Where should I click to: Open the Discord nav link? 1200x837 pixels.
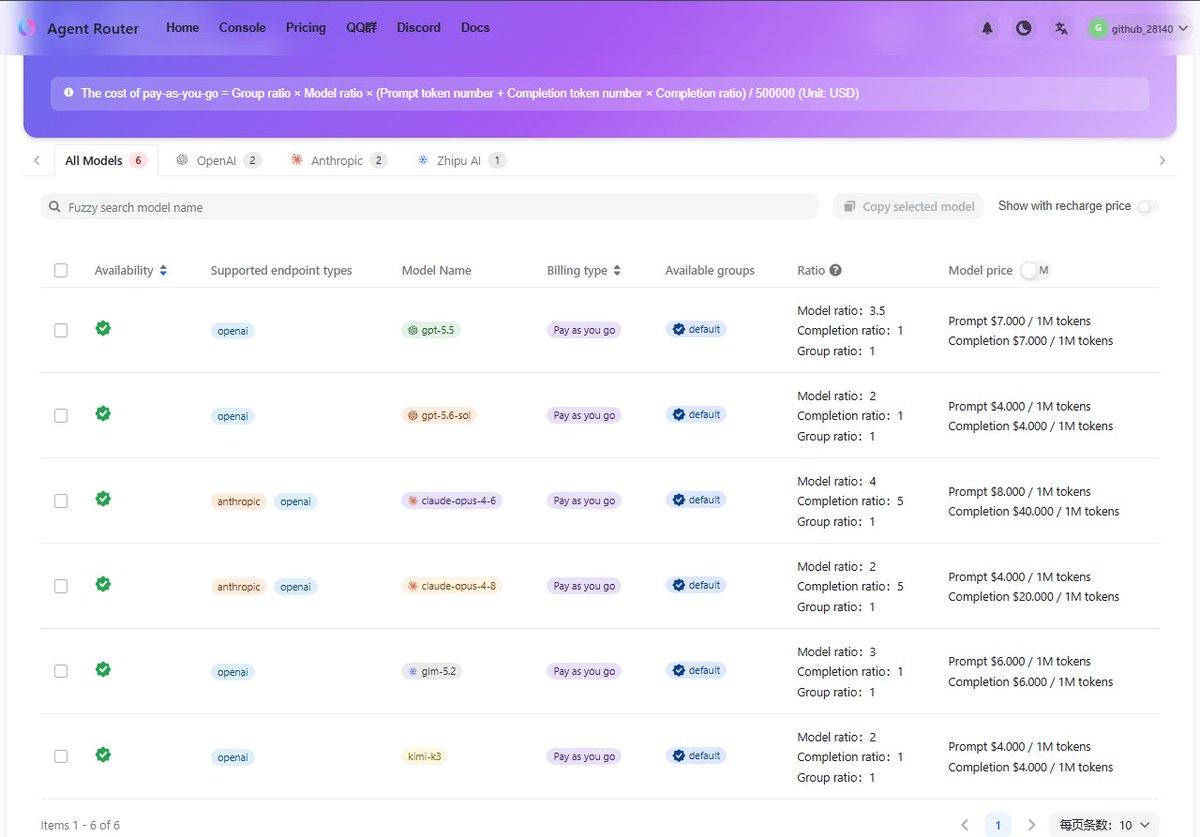coord(418,27)
